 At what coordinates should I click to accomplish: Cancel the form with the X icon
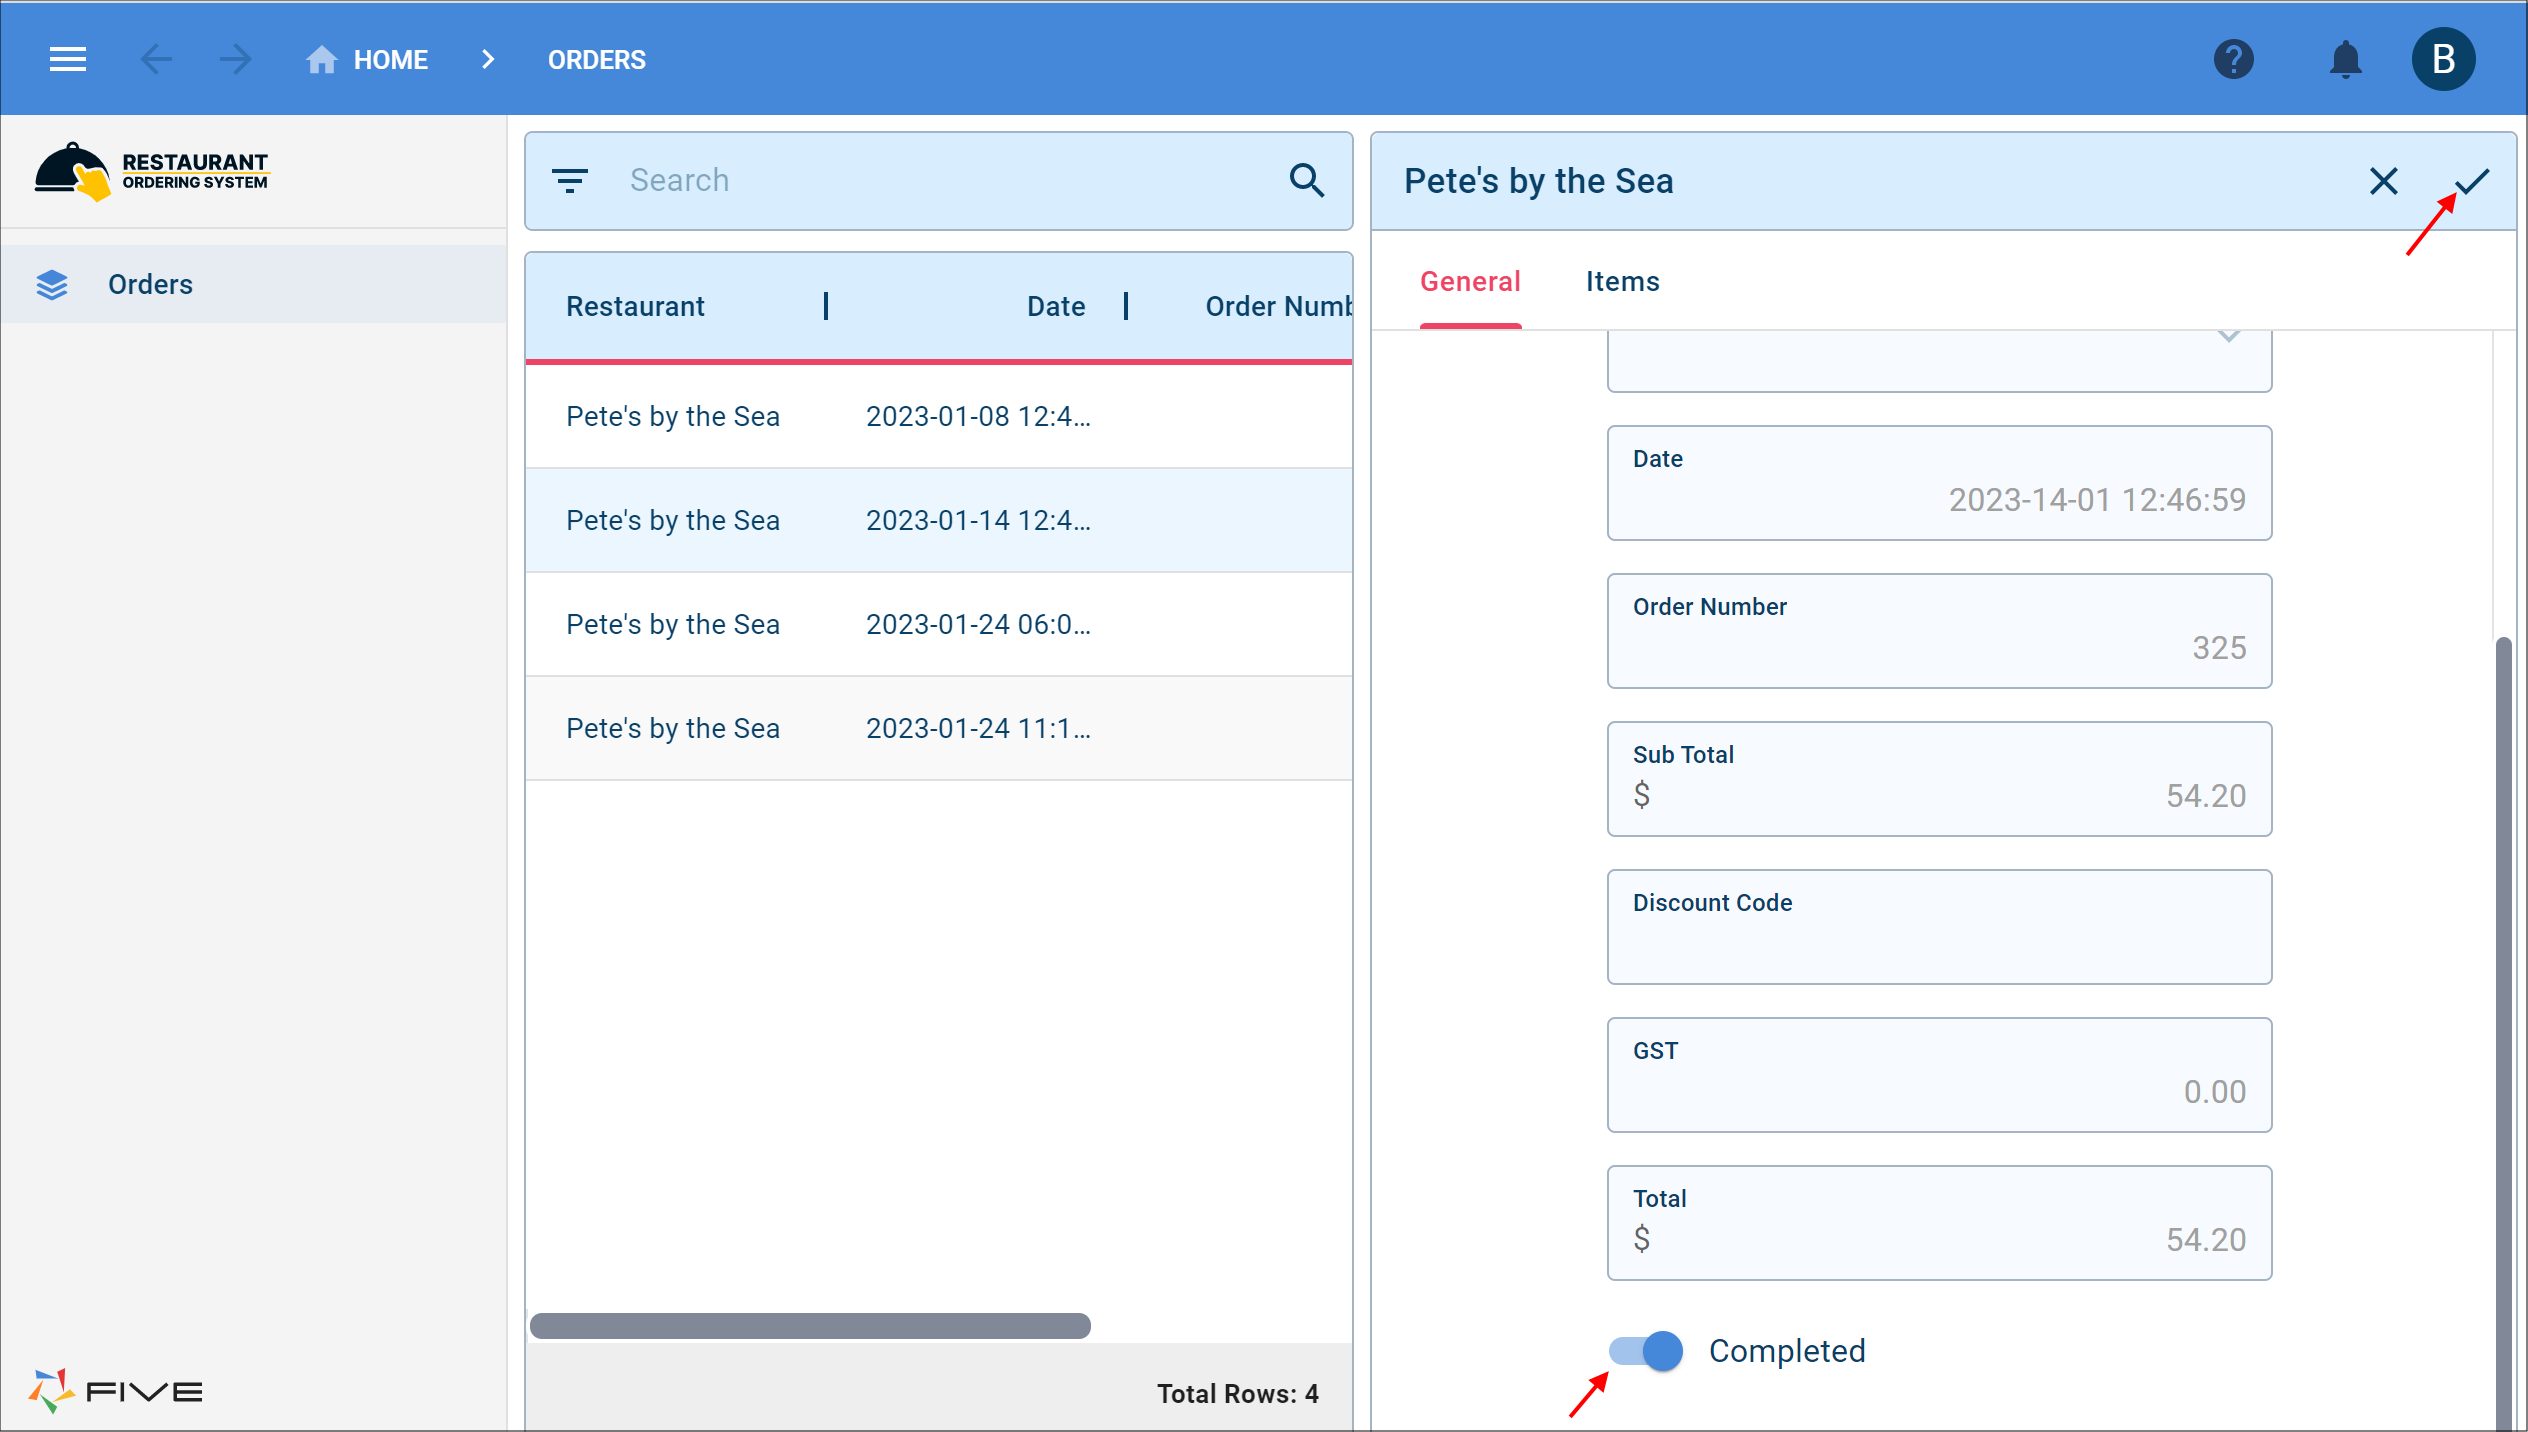point(2383,182)
